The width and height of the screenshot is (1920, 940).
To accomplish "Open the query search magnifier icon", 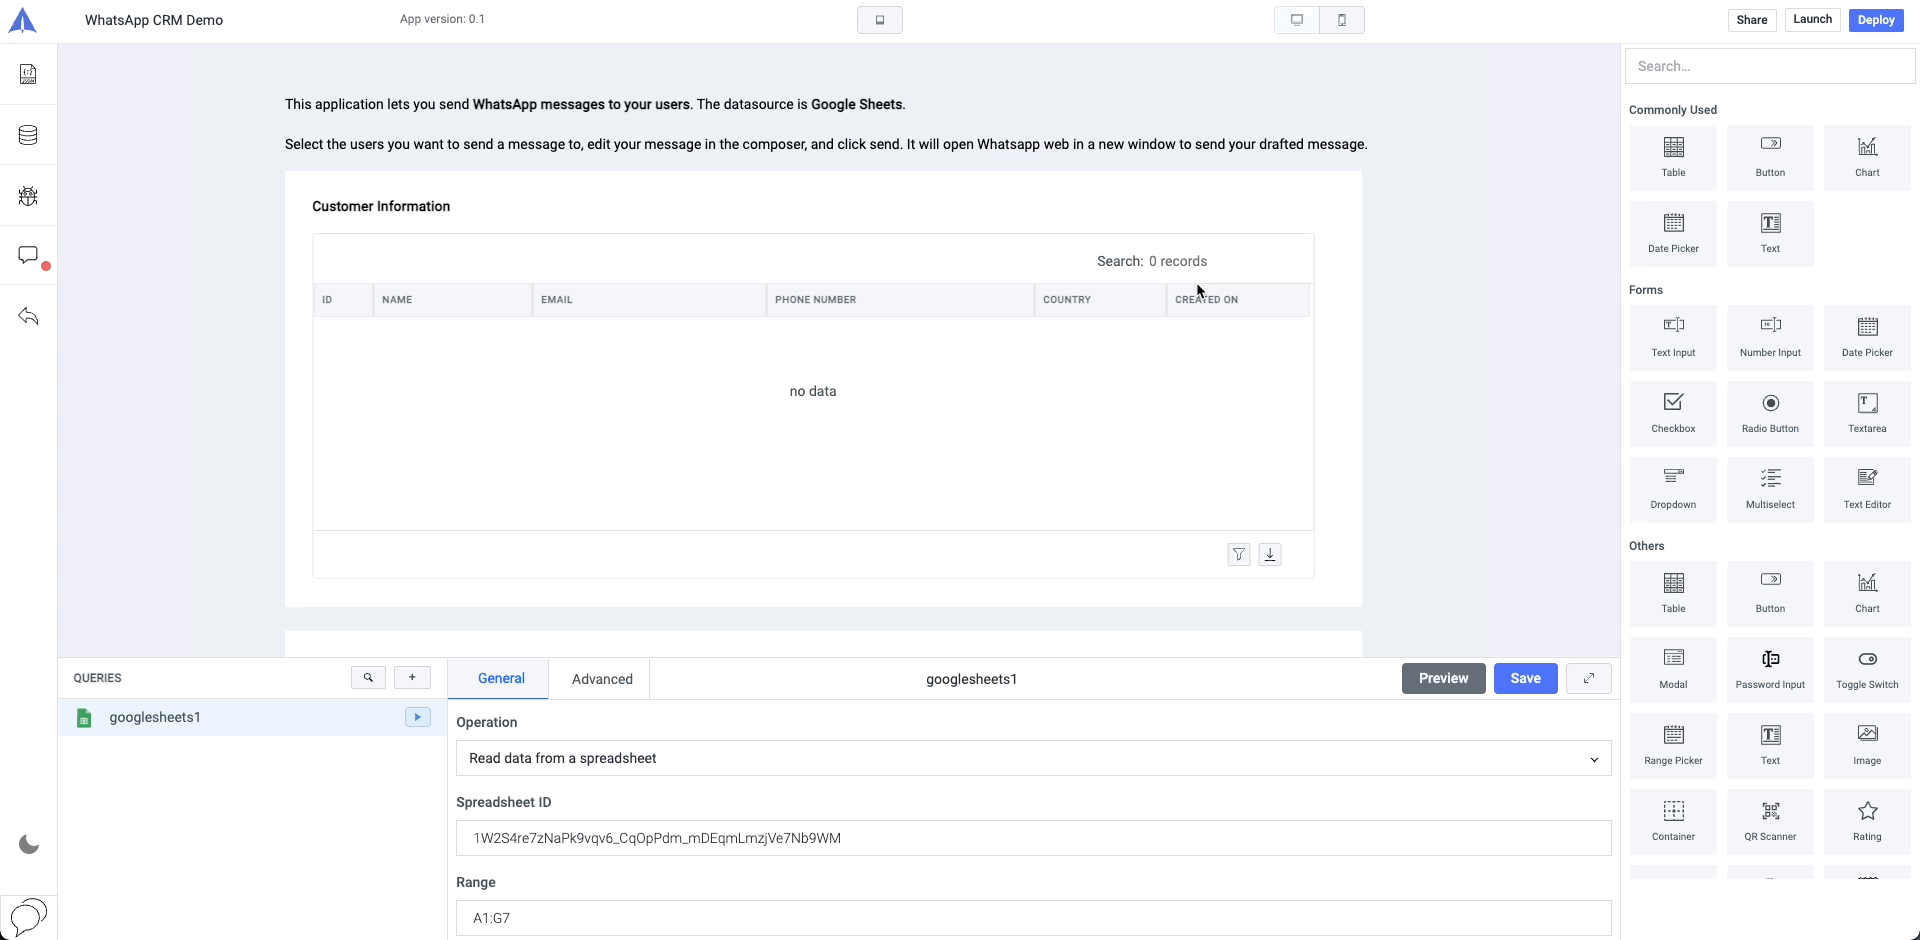I will [x=368, y=678].
